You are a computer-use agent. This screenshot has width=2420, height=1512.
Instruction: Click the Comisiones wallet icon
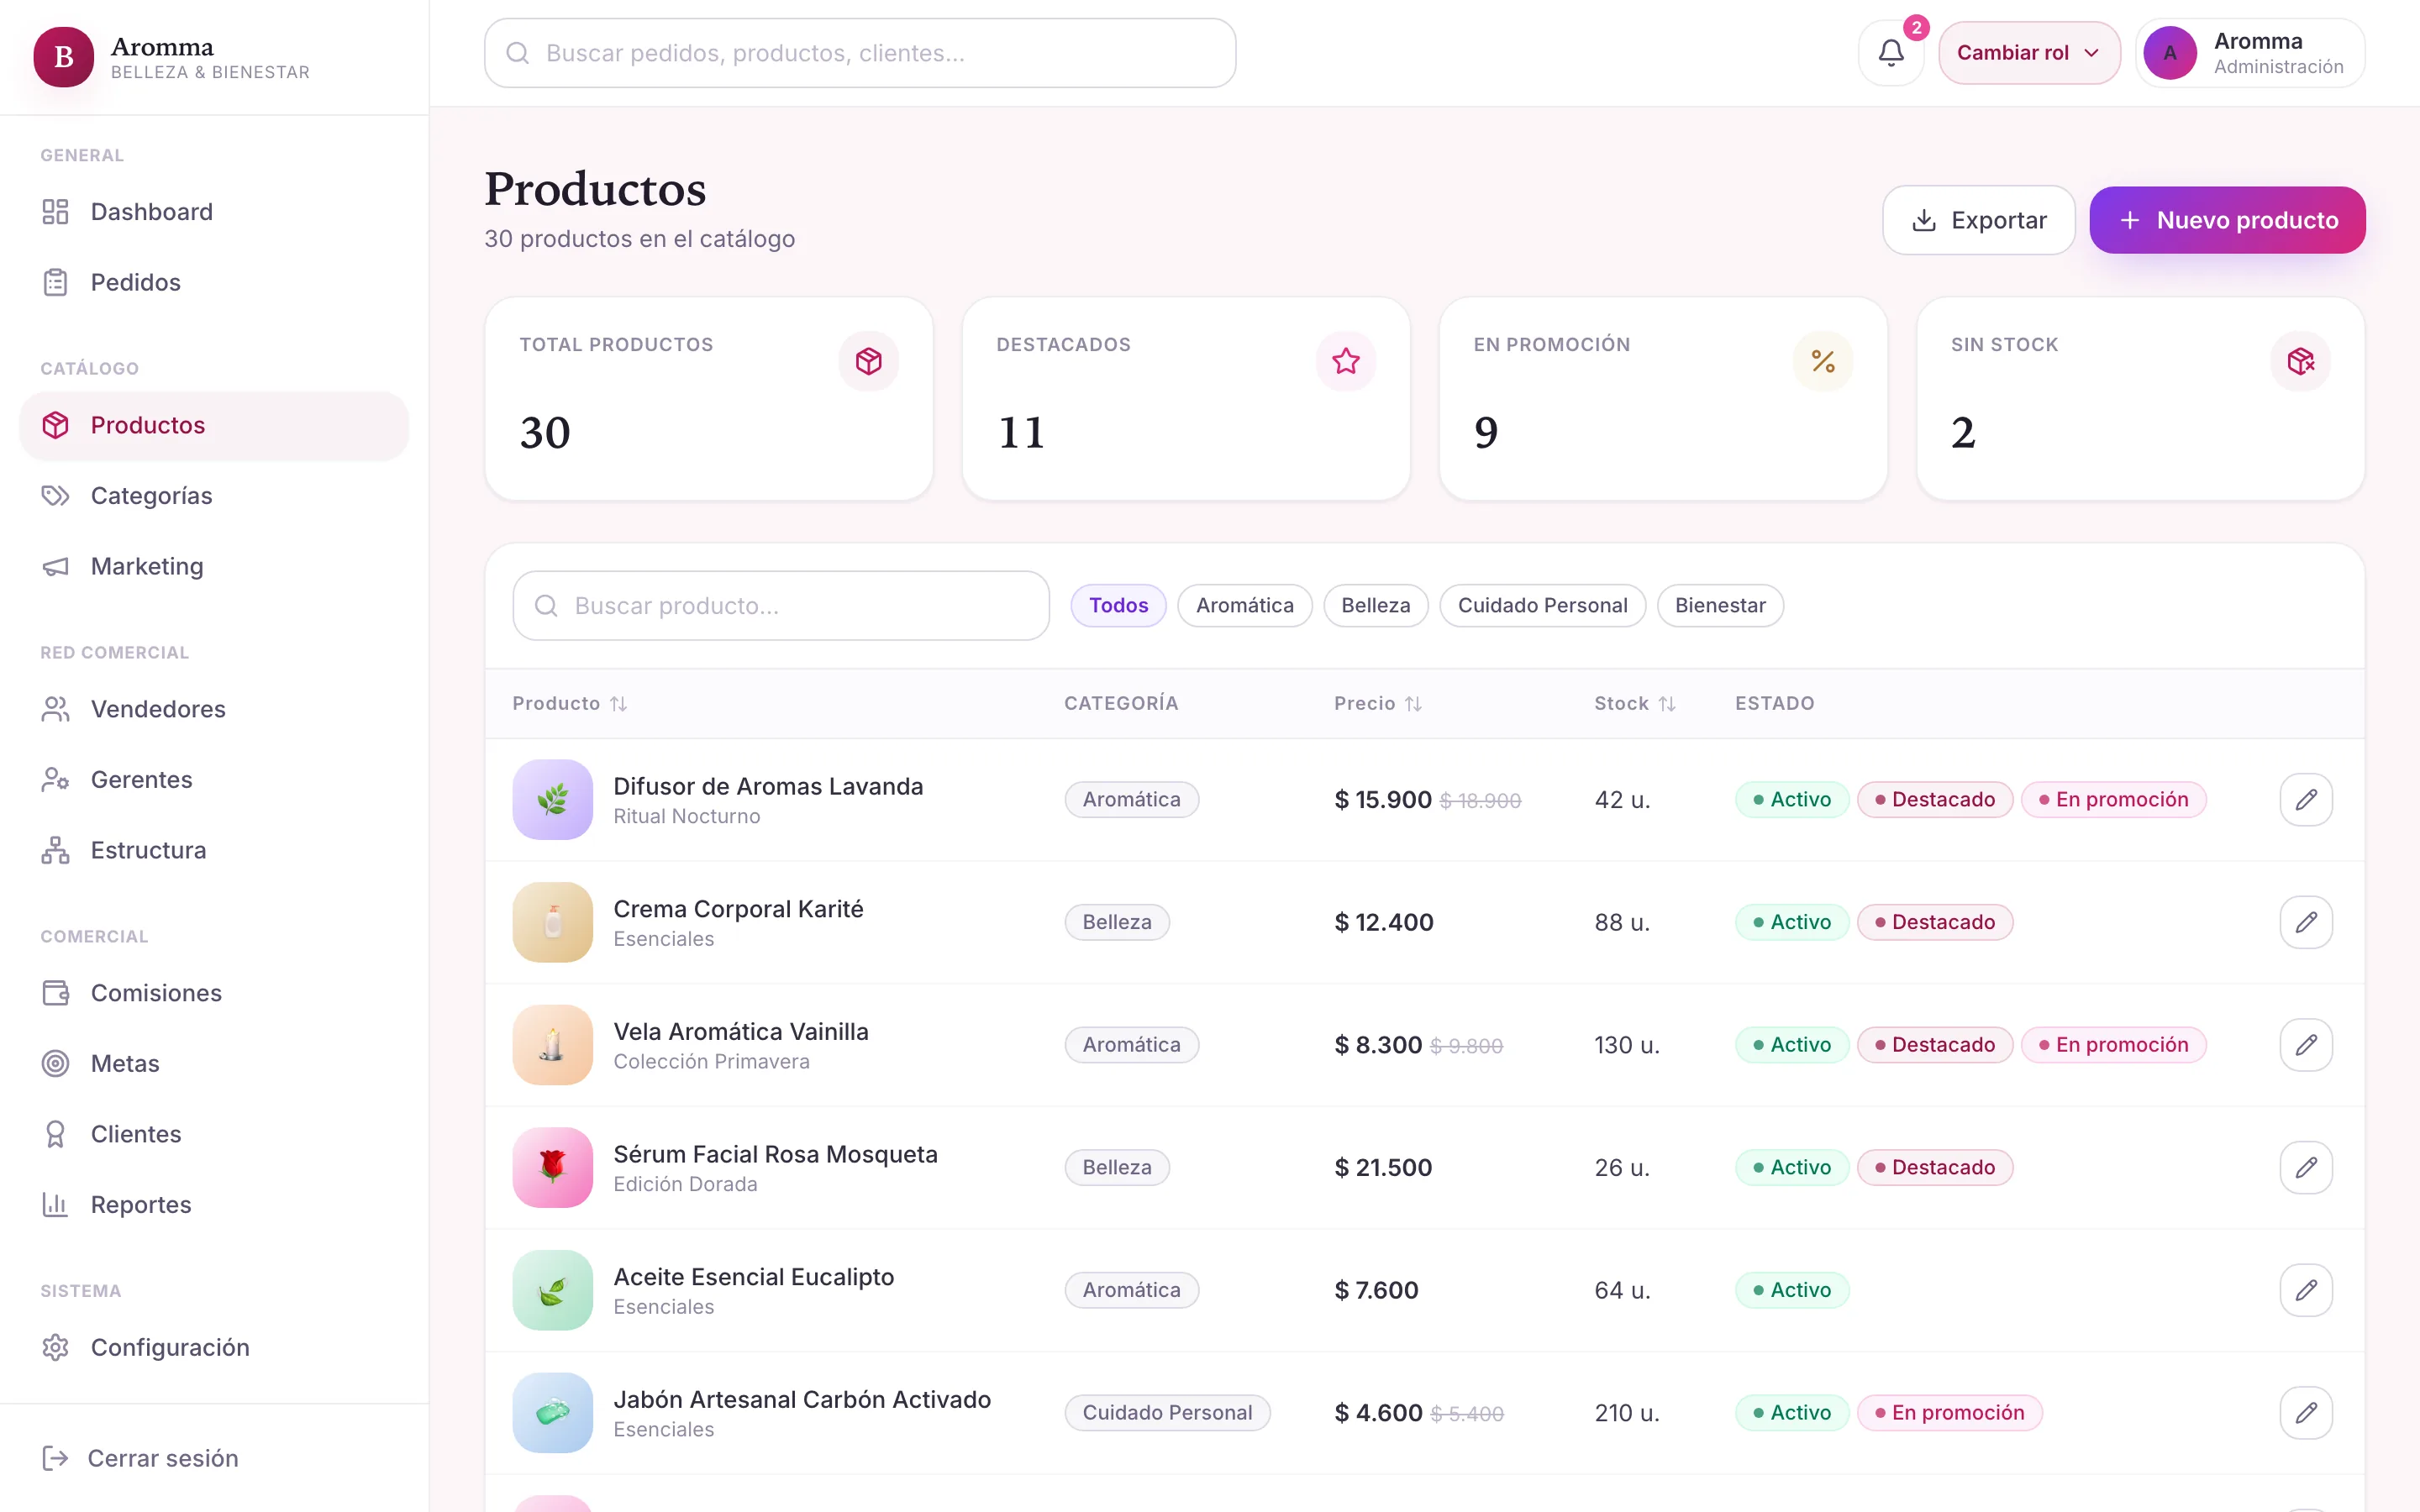pos(56,993)
